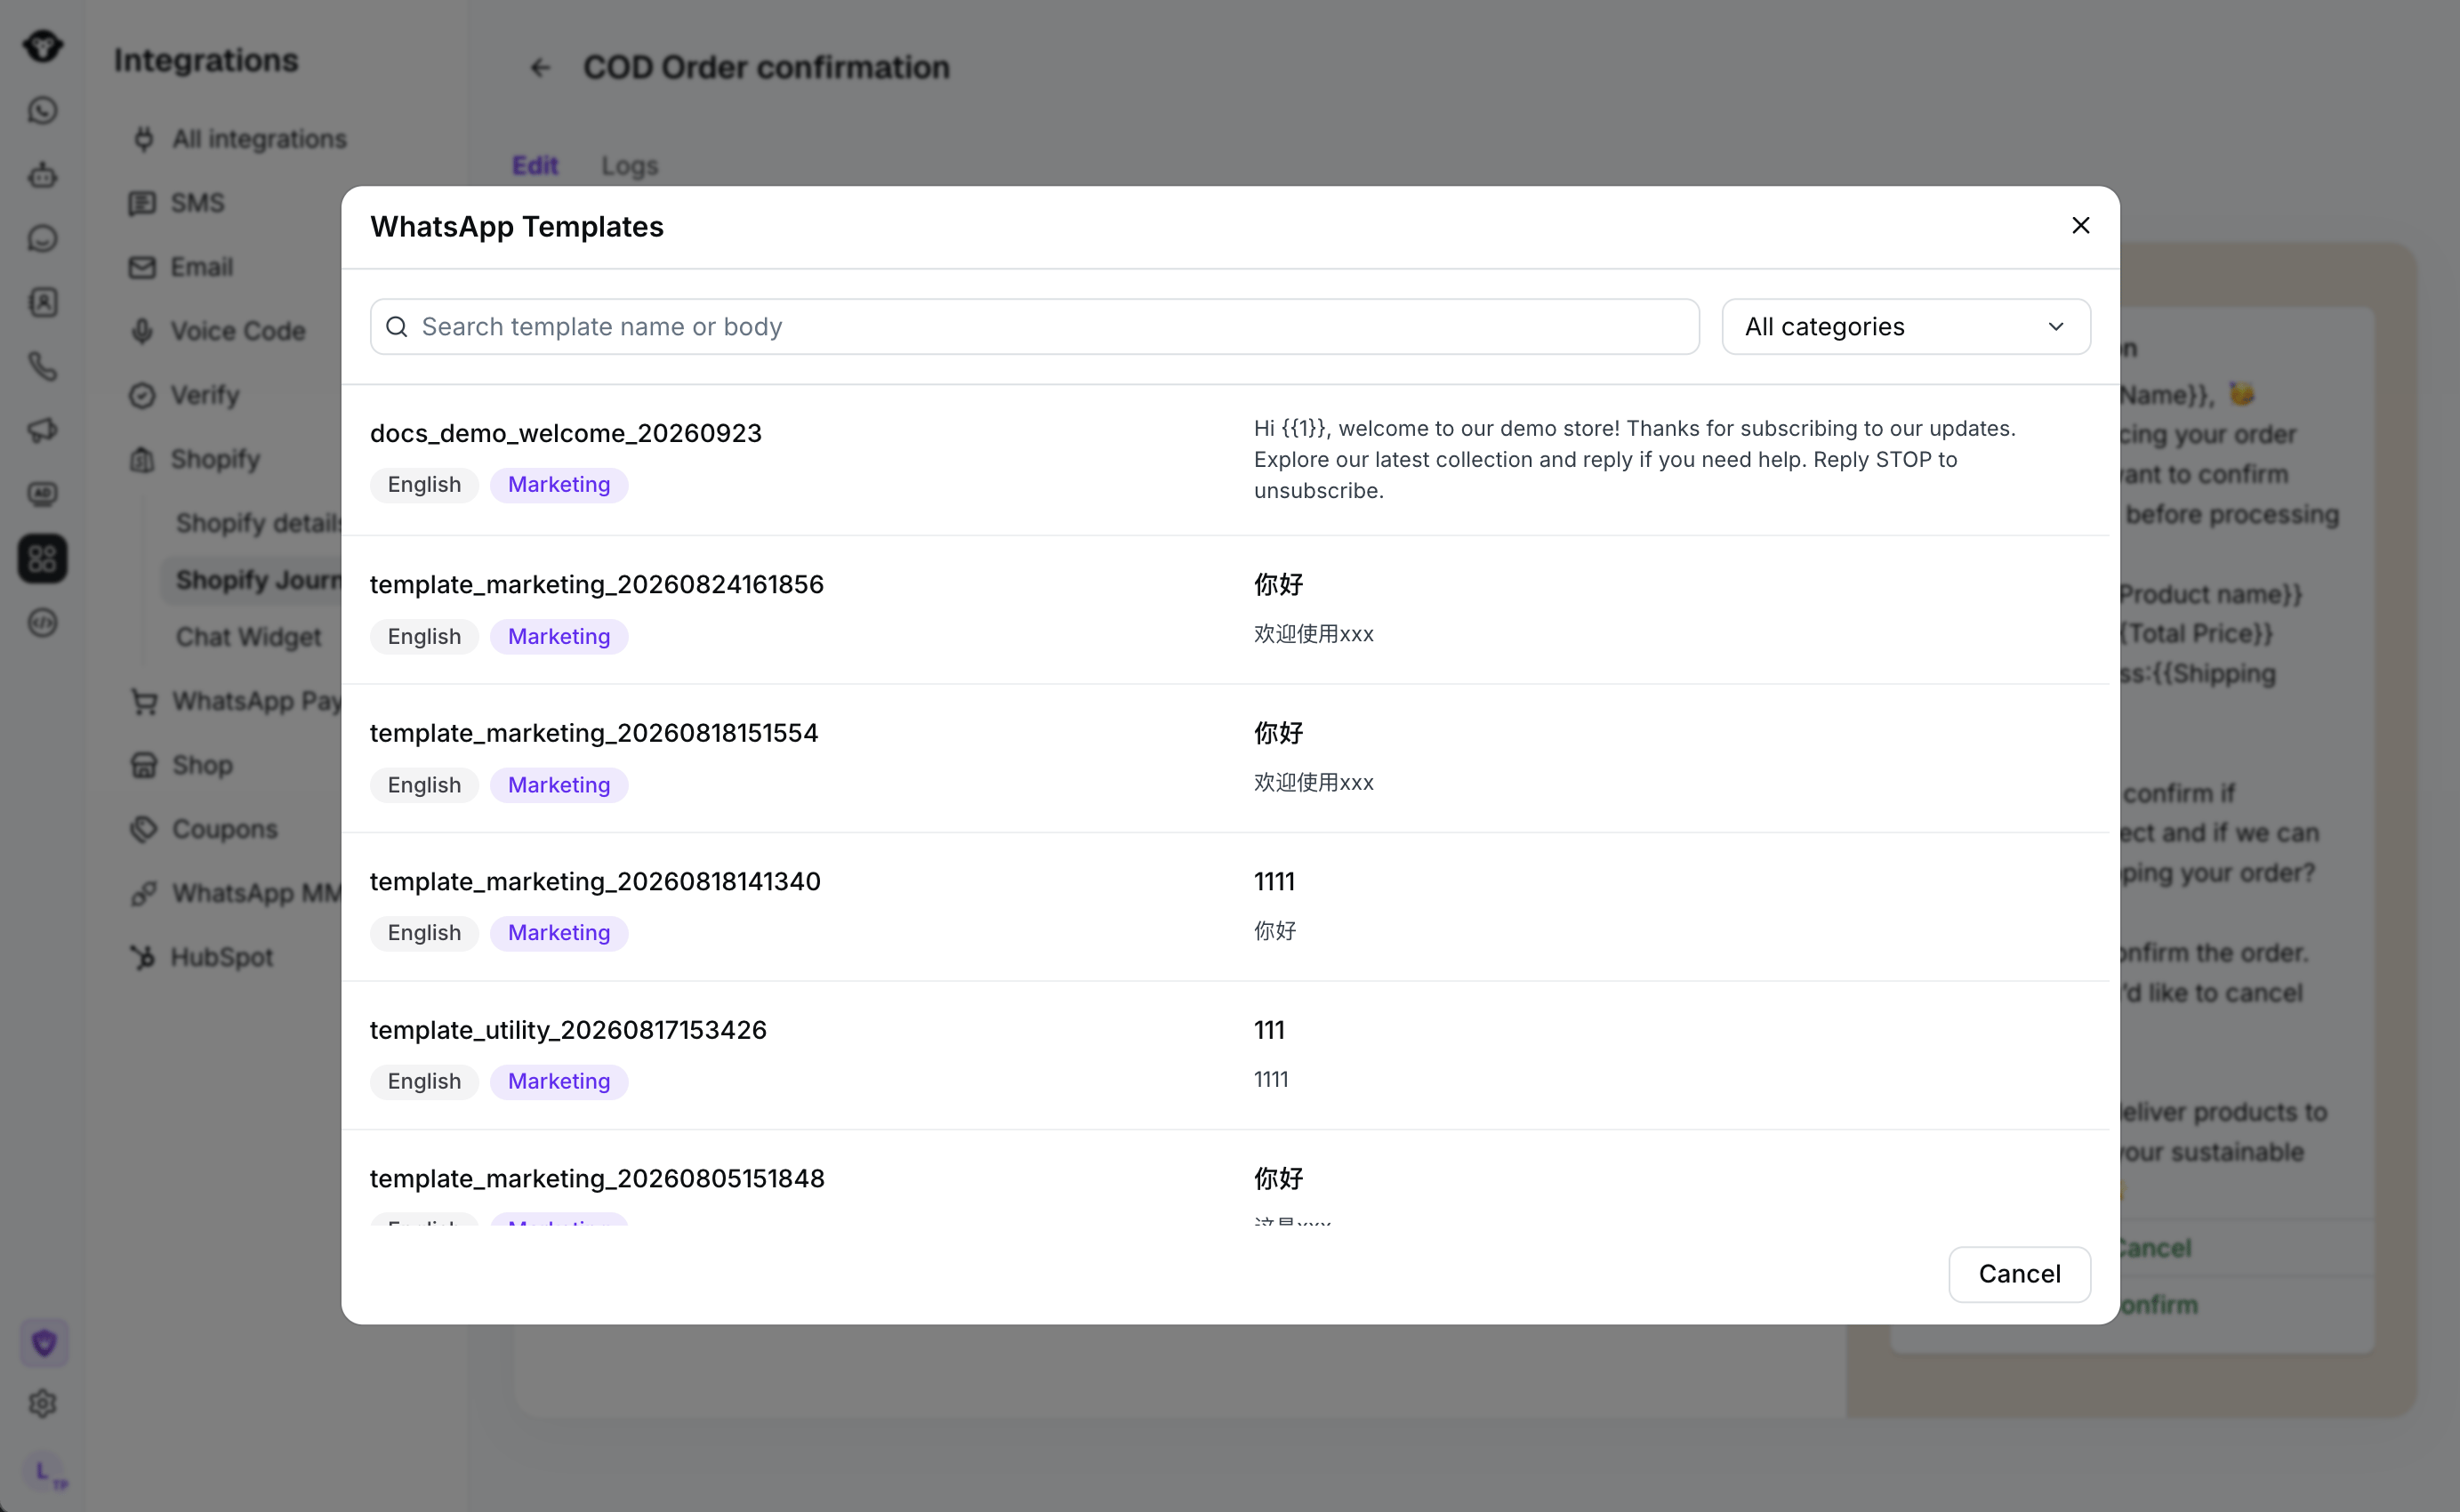Click the back arrow beside COD Order confirmation
2460x1512 pixels.
[x=540, y=67]
